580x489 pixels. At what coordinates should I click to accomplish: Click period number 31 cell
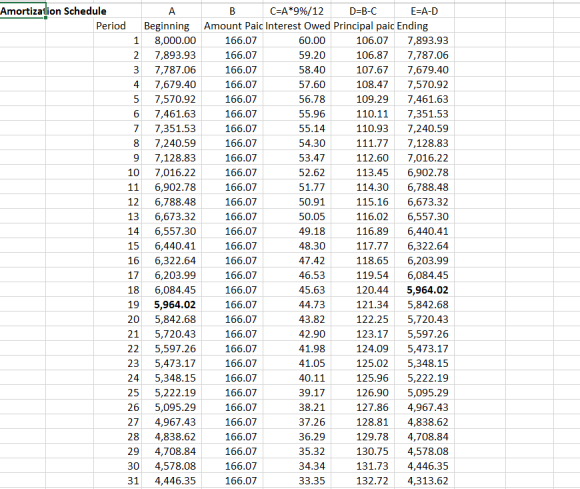point(117,481)
